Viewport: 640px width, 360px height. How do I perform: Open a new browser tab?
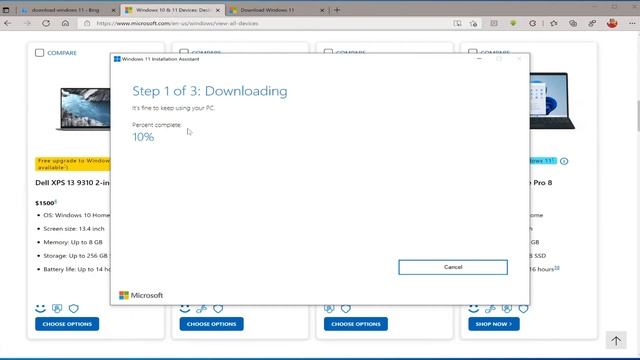337,10
